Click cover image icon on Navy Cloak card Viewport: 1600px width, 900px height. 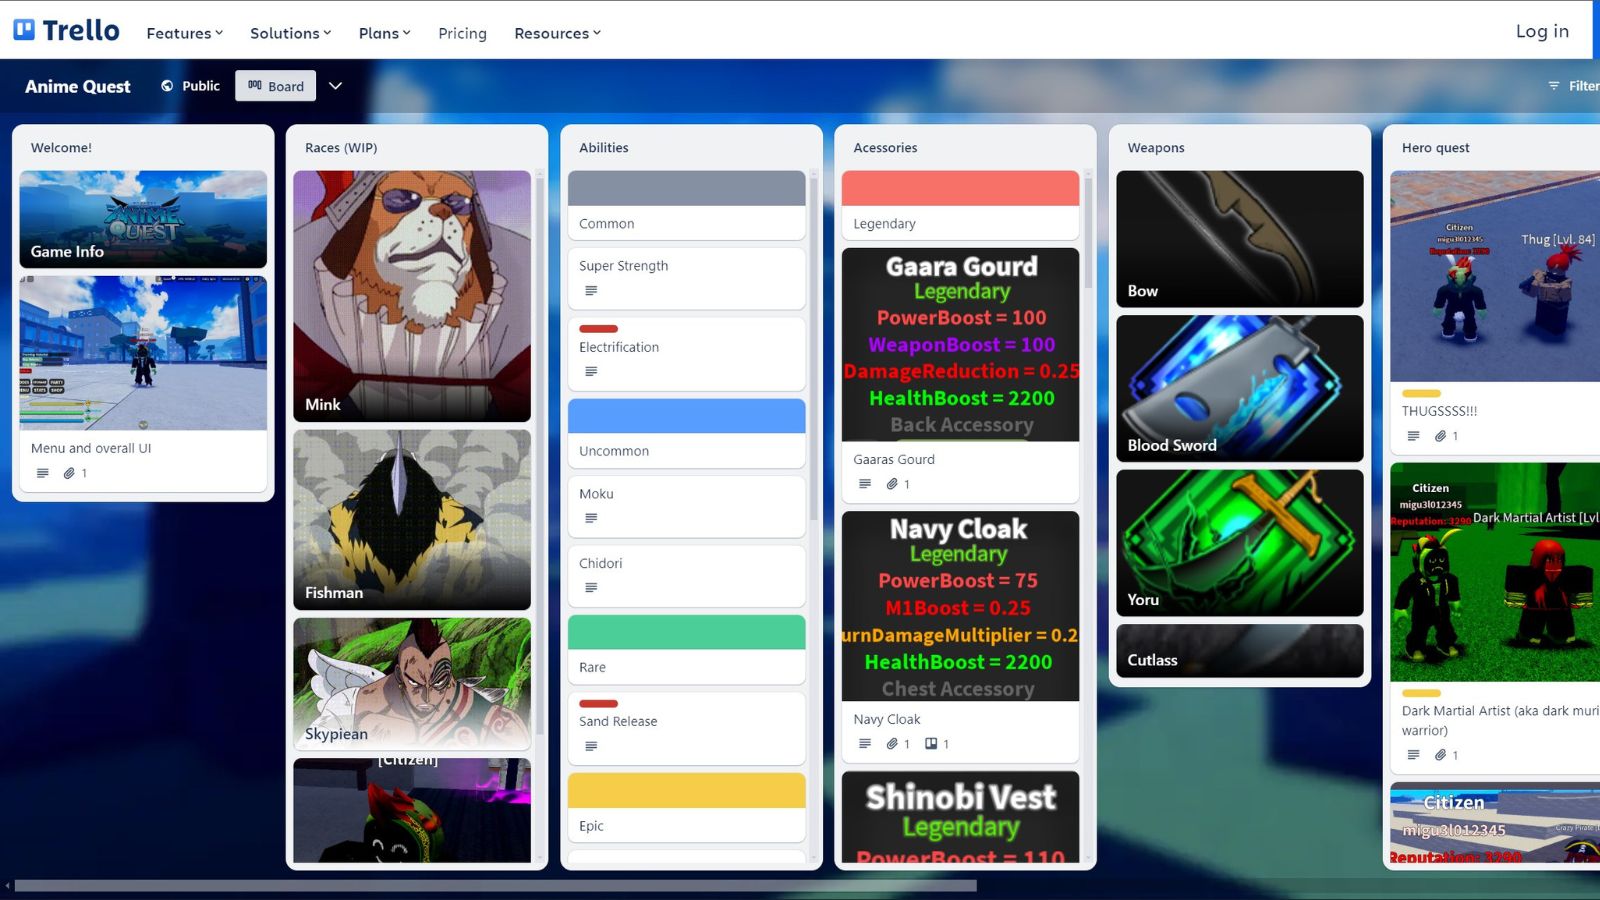[x=931, y=744]
